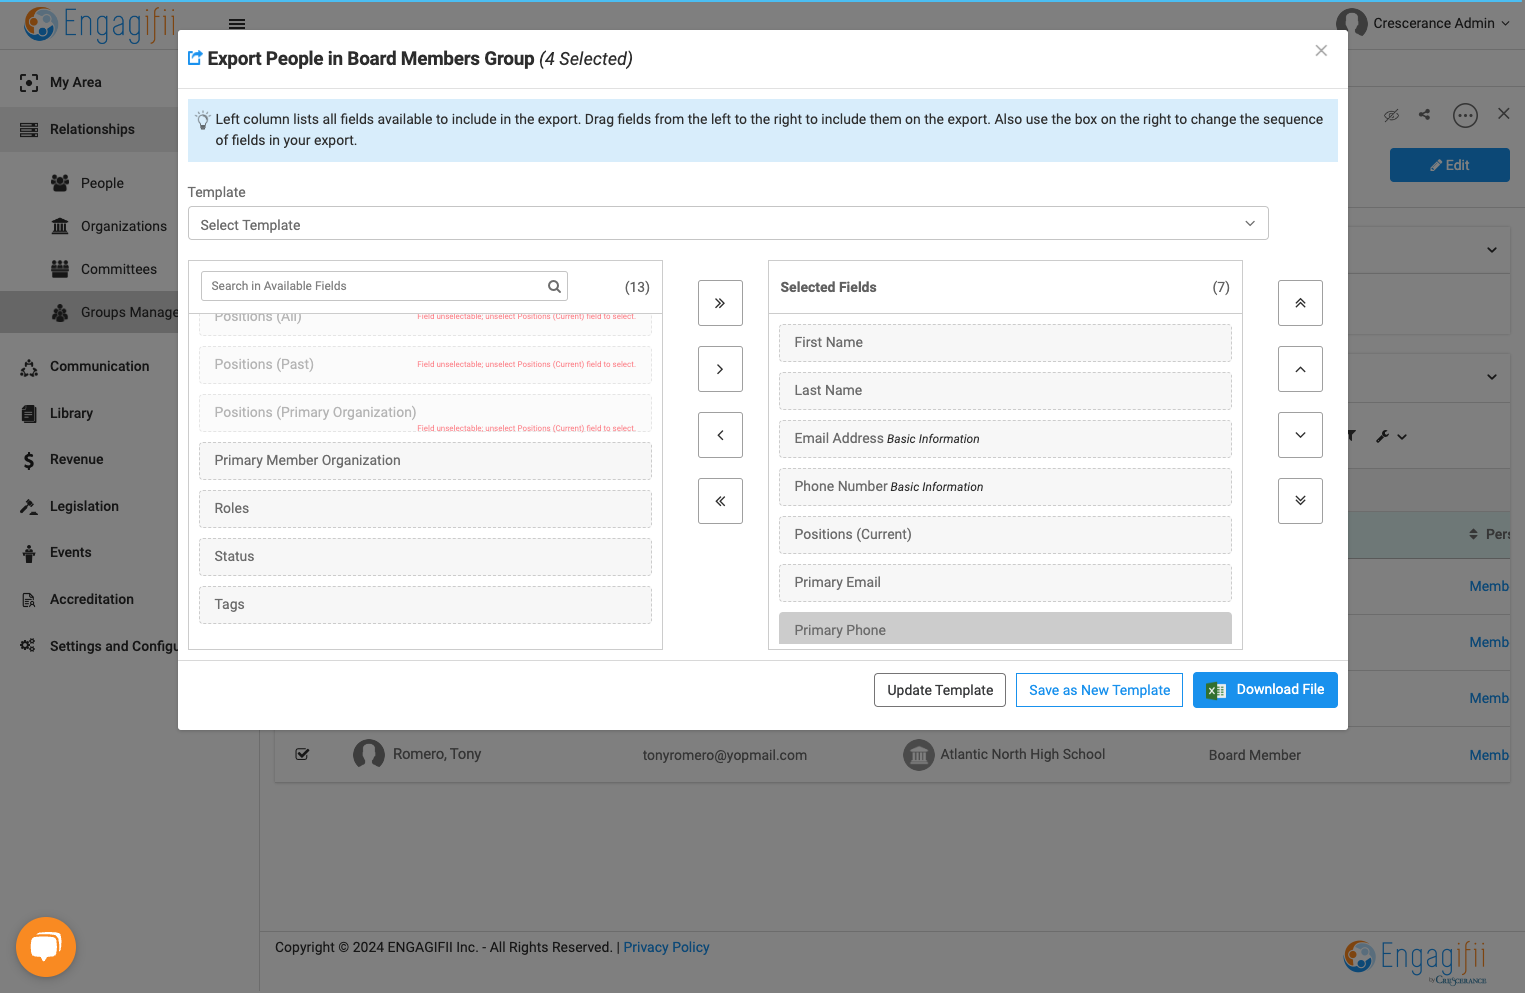The height and width of the screenshot is (993, 1525).
Task: Move selected field to bottom of list
Action: tap(1300, 501)
